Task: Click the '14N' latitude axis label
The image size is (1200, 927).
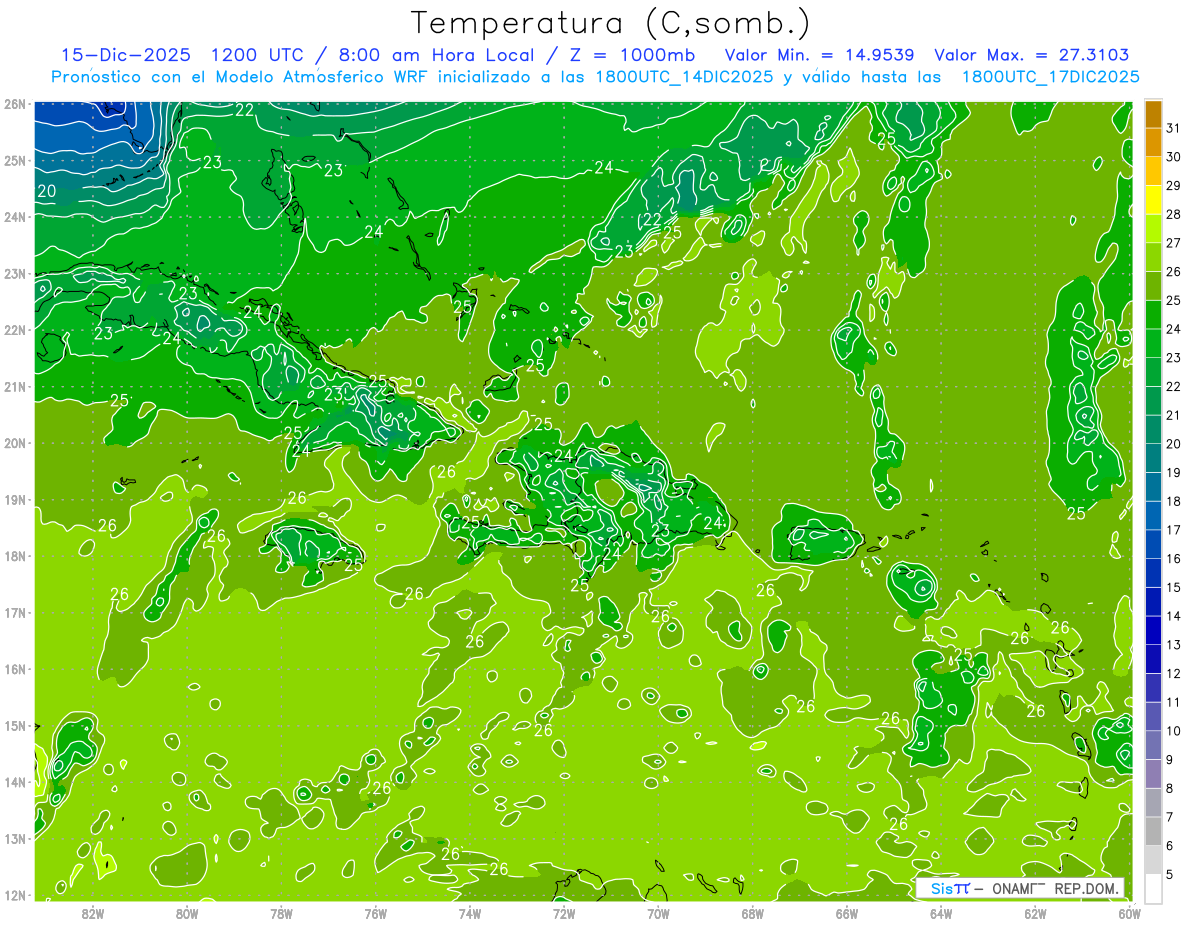Action: click(15, 782)
